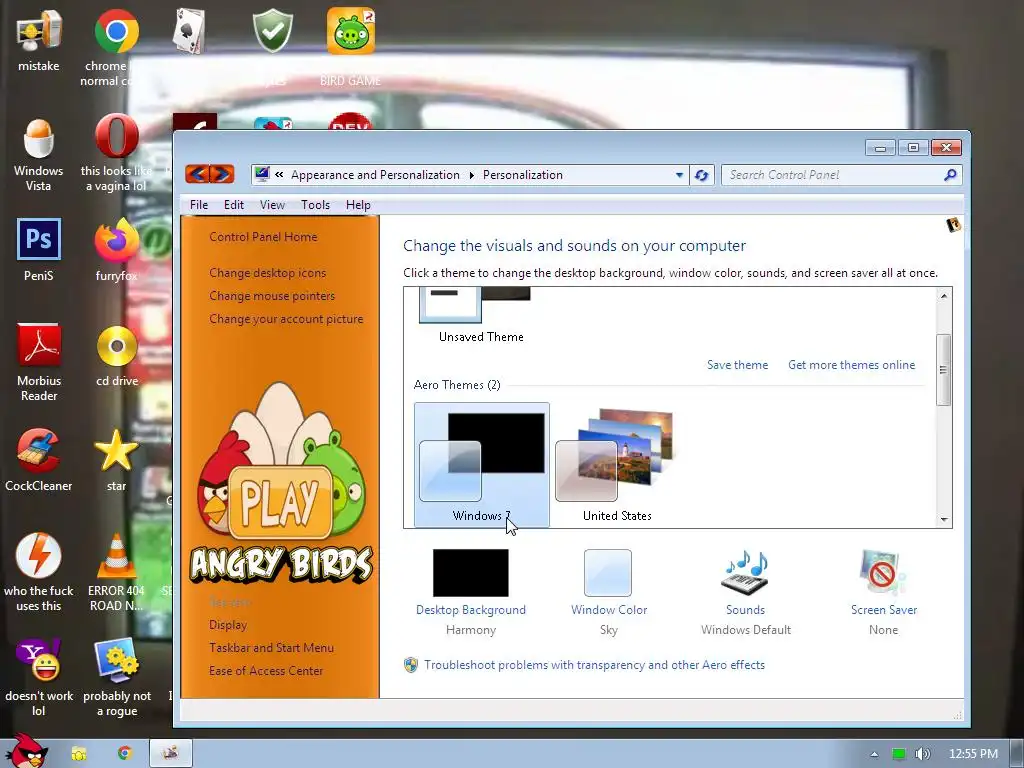
Task: Select the Windows 7 Aero theme
Action: pyautogui.click(x=482, y=464)
